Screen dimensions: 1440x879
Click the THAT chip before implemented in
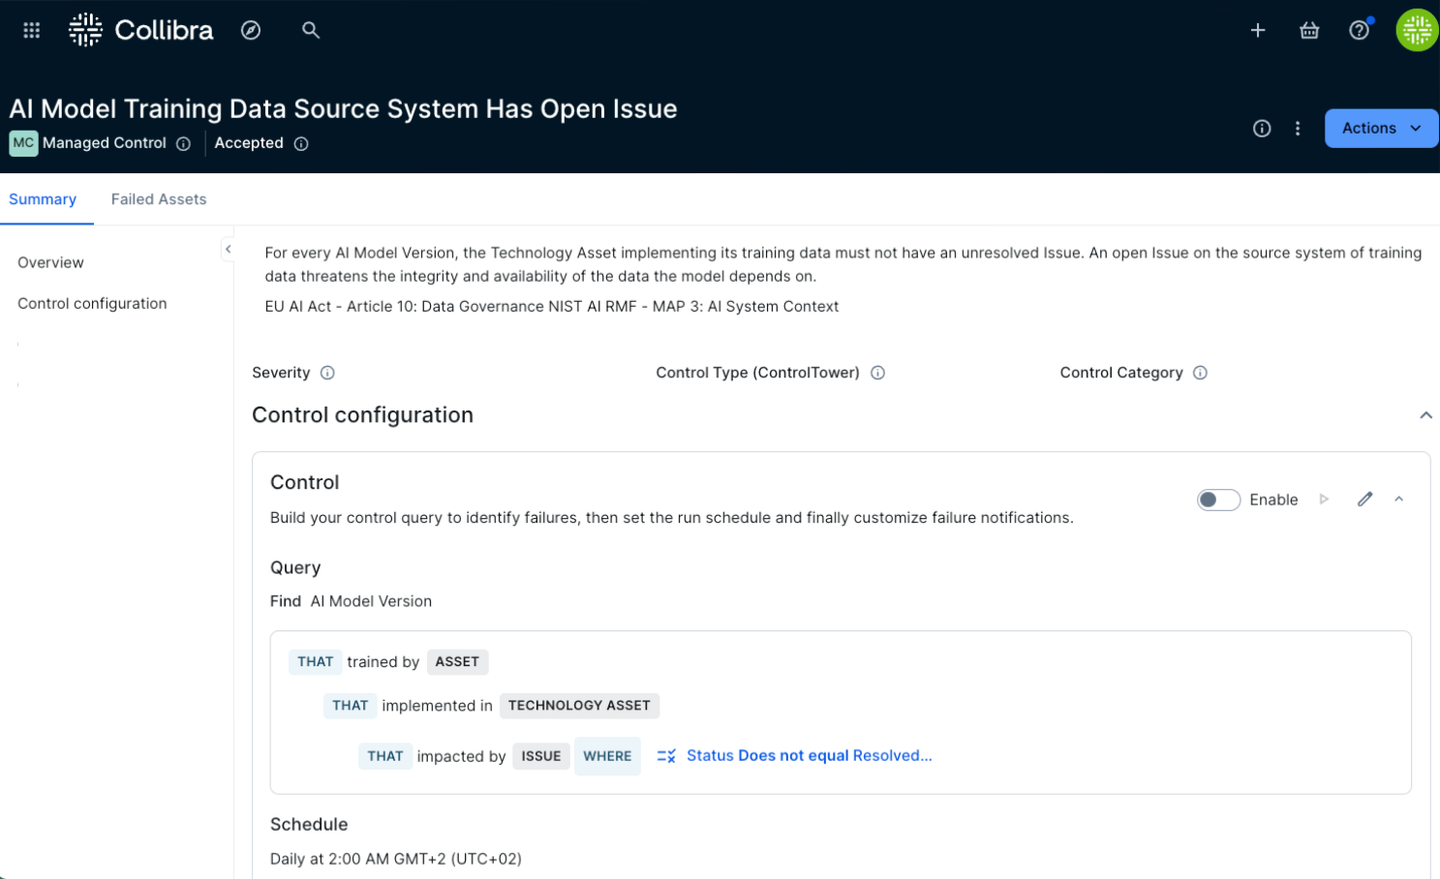[x=350, y=706]
